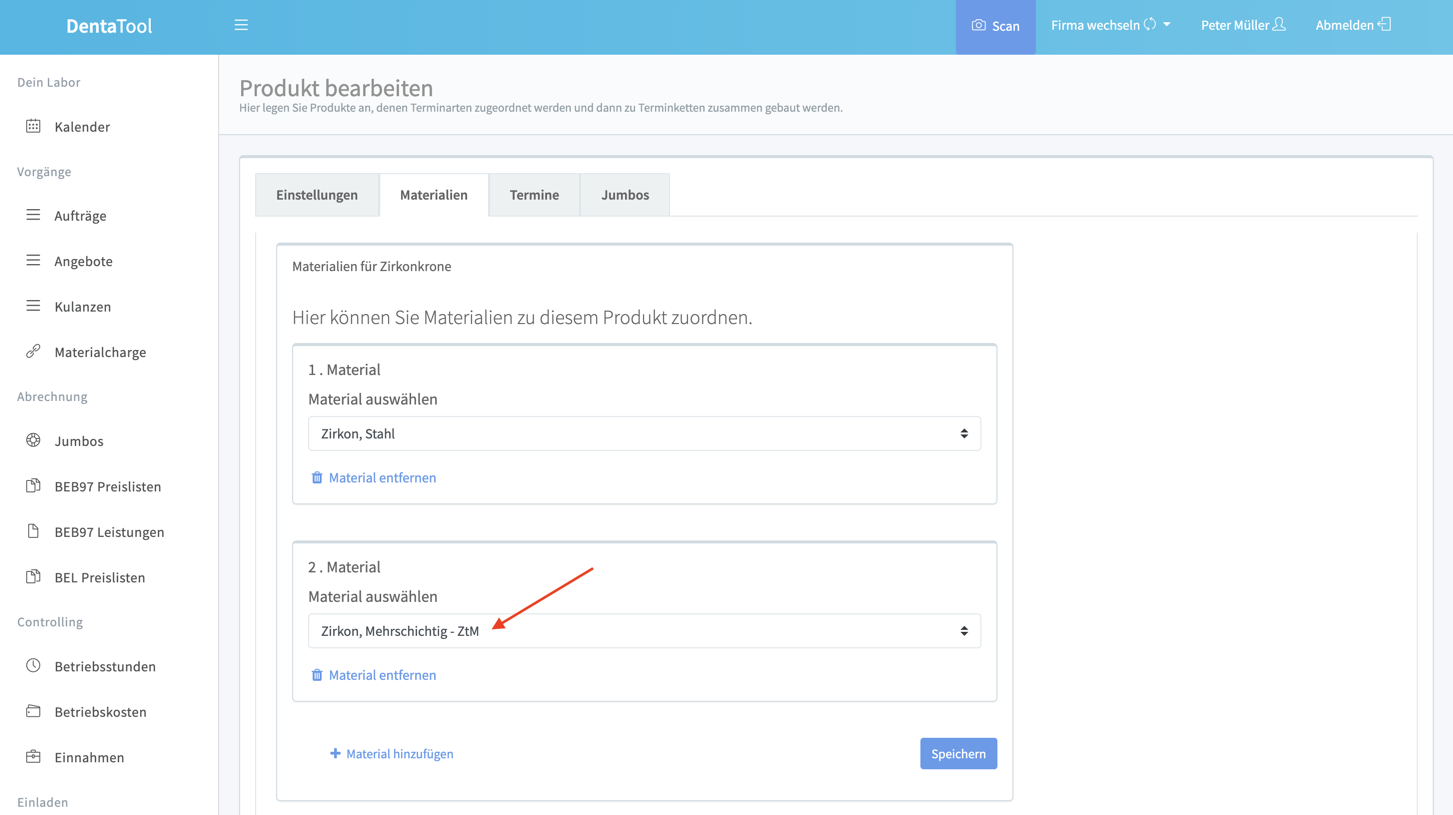1453x815 pixels.
Task: Open Materialcharge in the sidebar
Action: click(100, 352)
